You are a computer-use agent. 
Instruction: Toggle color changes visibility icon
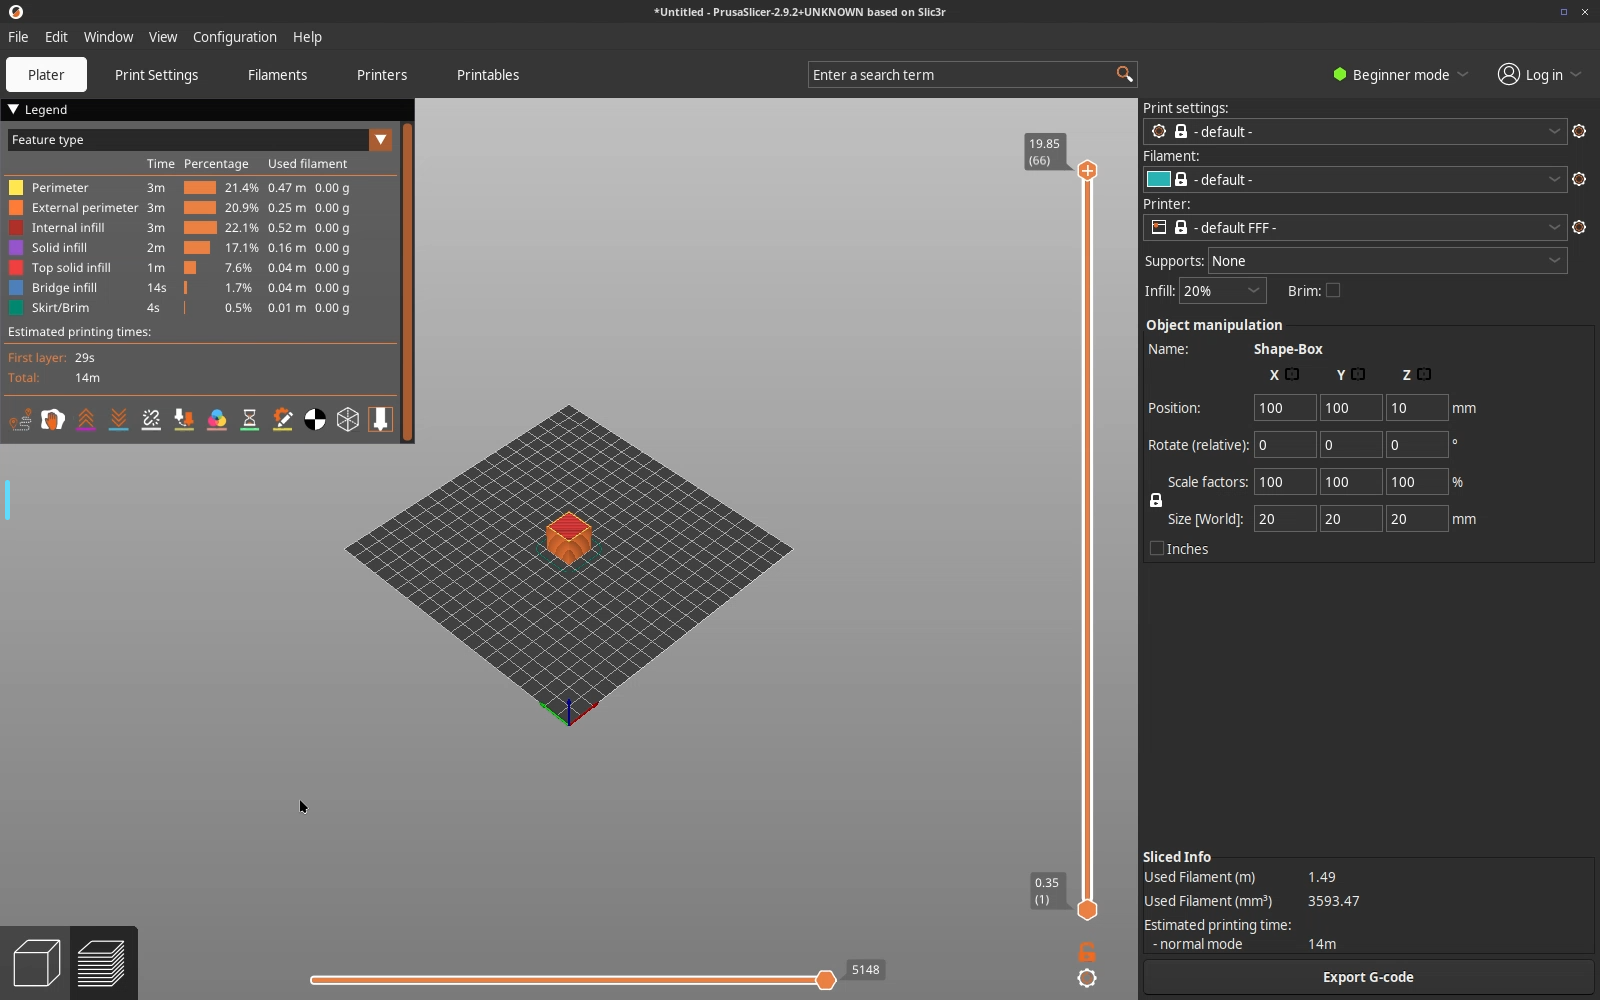point(217,420)
